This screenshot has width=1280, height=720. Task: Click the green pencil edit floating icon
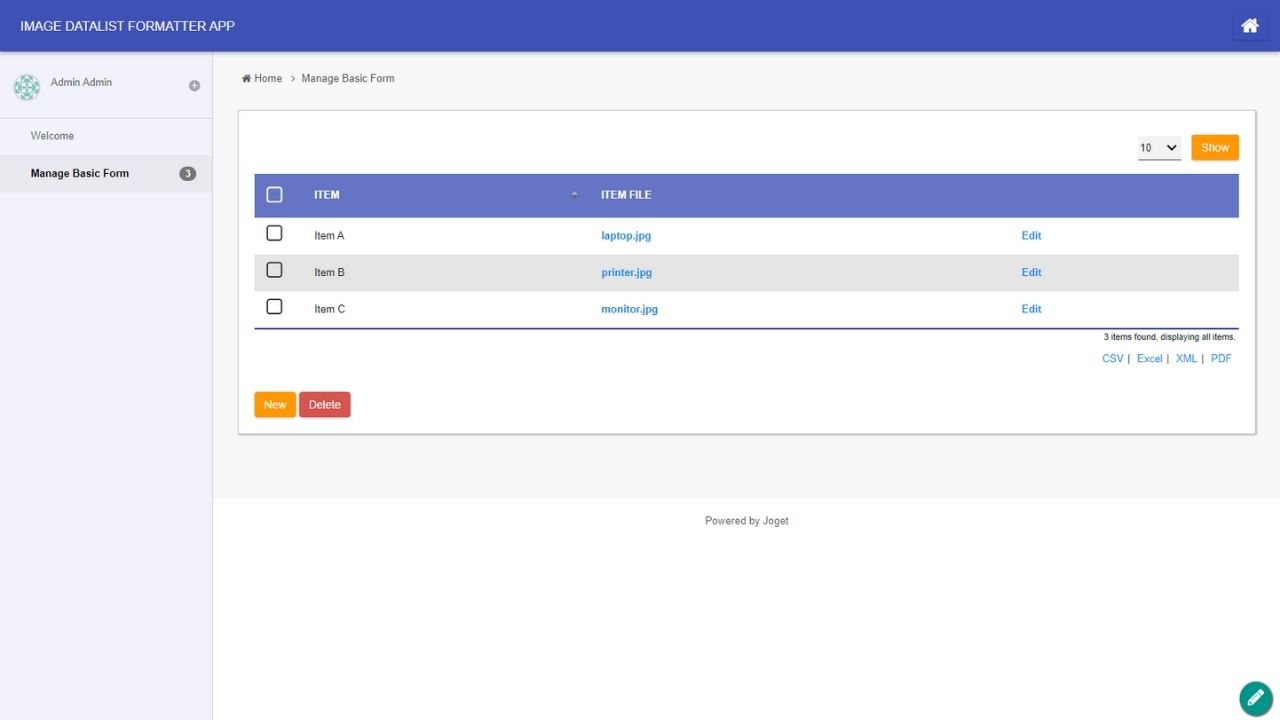click(x=1255, y=698)
